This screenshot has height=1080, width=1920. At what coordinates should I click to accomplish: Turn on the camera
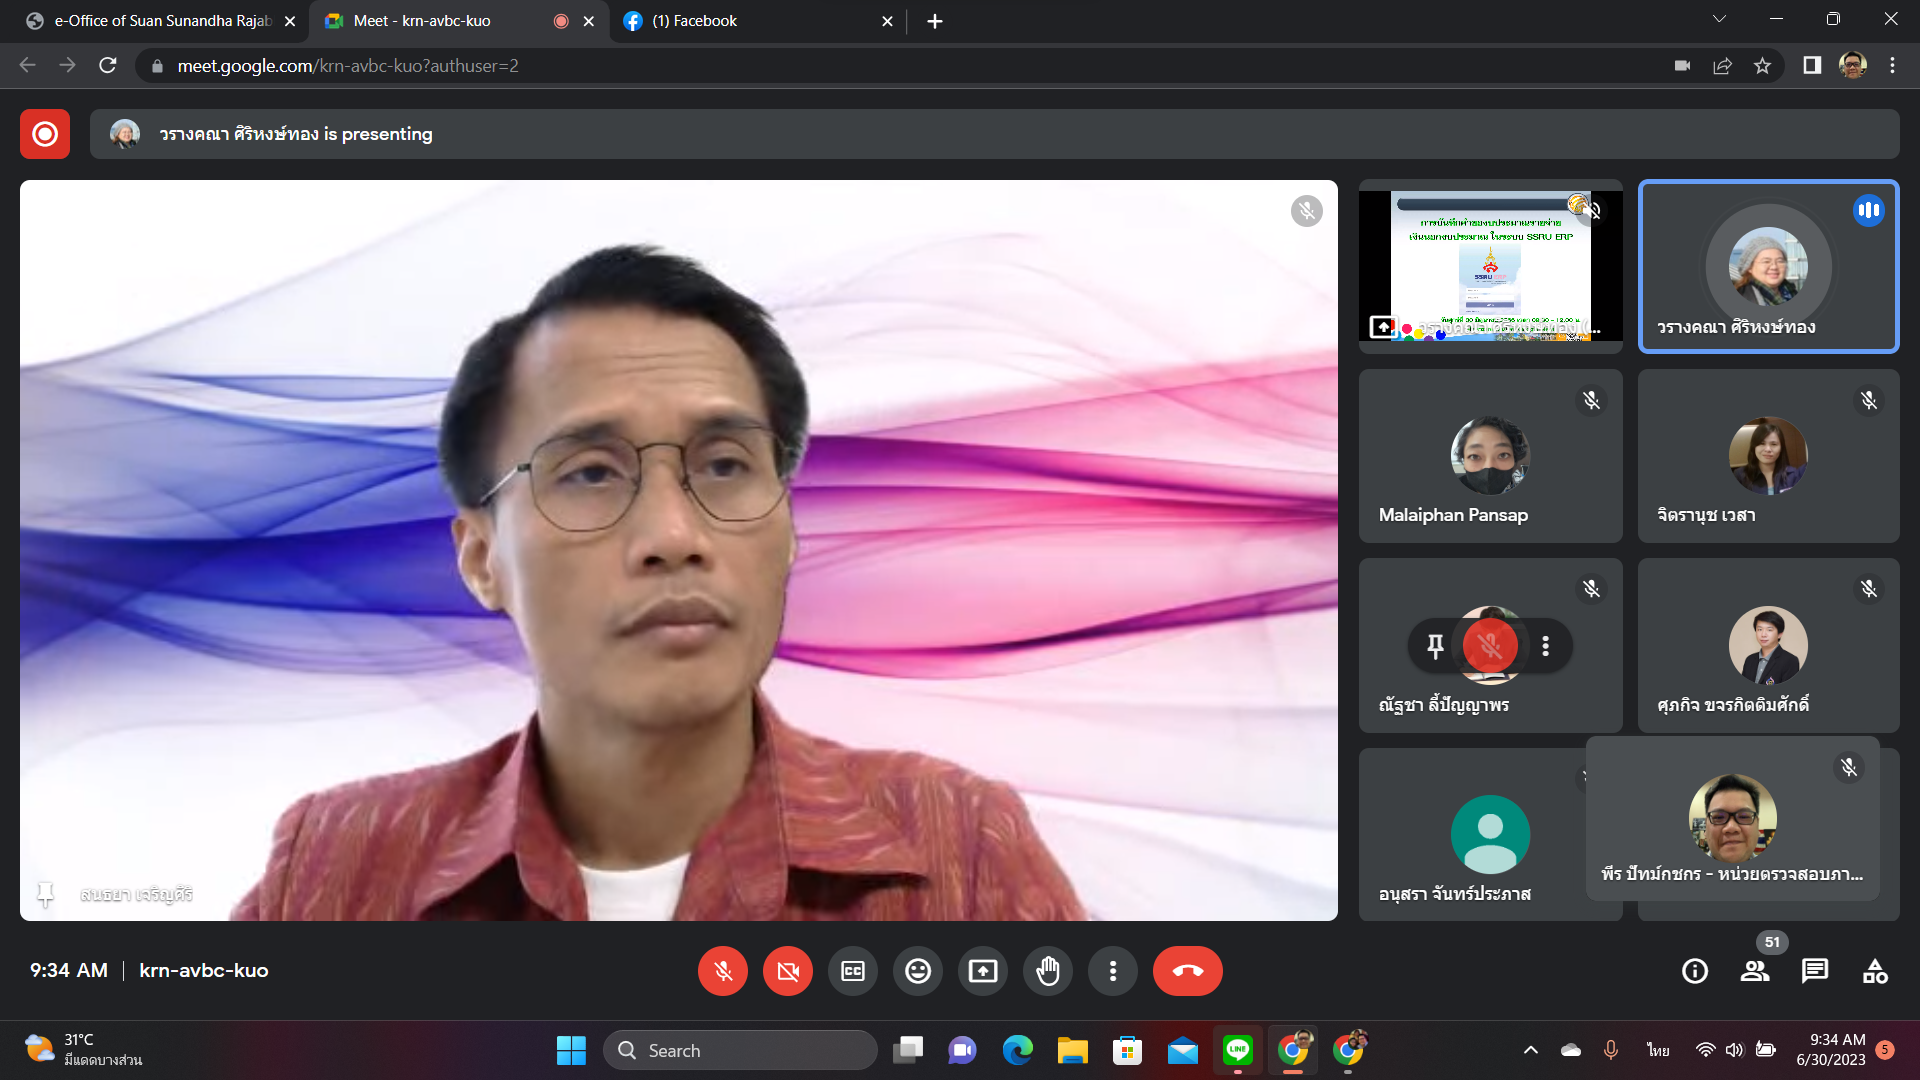pos(788,971)
